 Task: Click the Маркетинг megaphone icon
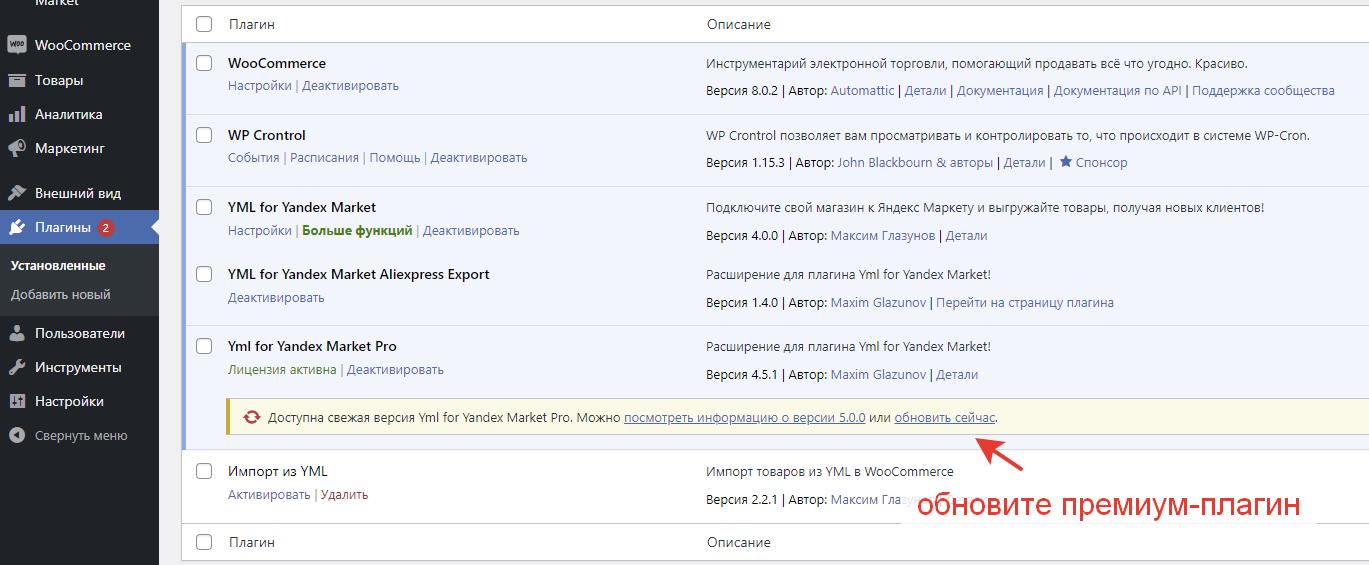pyautogui.click(x=16, y=148)
